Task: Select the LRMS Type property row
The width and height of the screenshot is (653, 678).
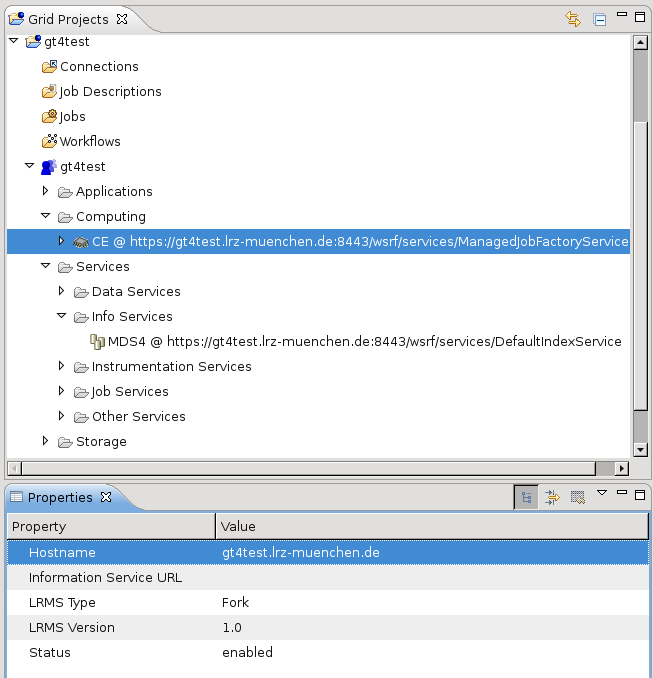Action: pos(328,602)
